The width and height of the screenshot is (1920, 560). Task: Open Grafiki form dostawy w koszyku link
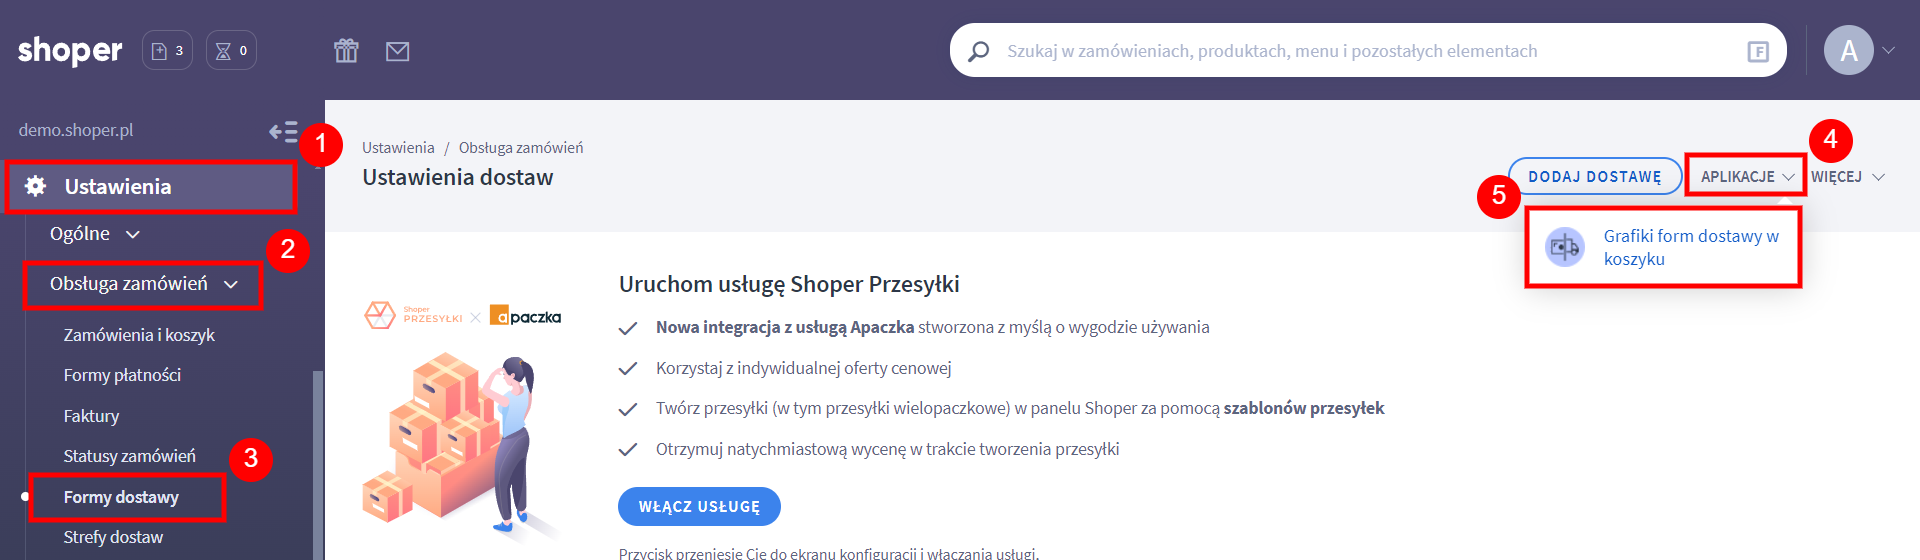click(1690, 247)
